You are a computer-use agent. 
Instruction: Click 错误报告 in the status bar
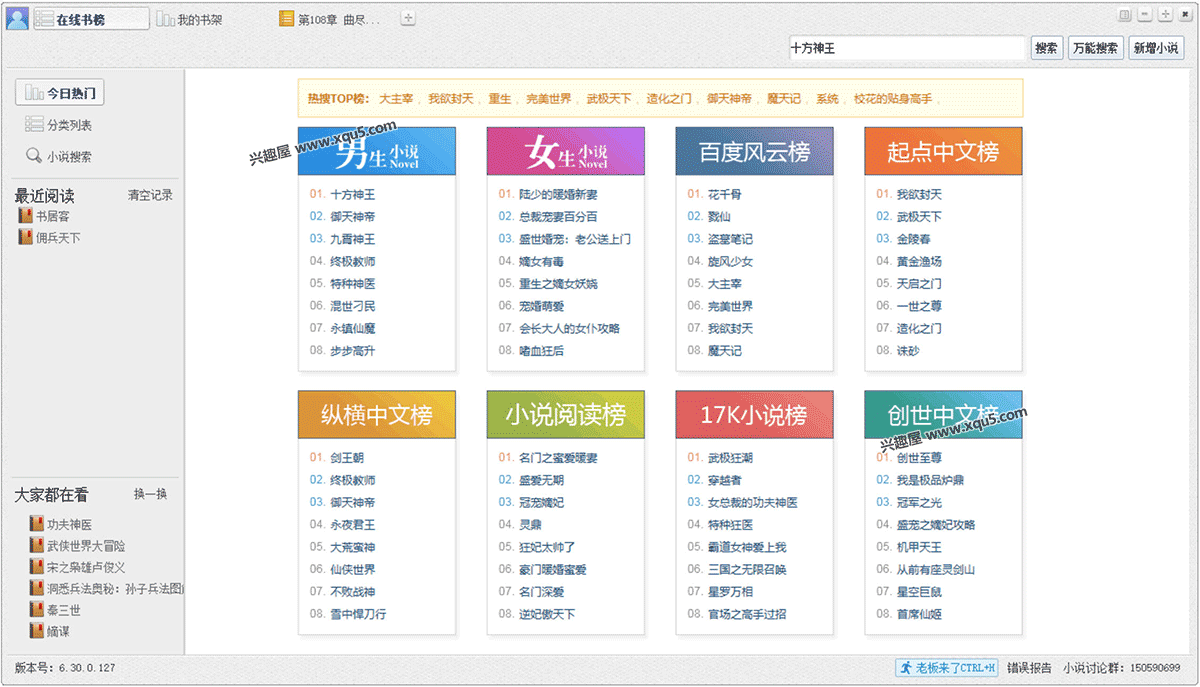(1028, 668)
